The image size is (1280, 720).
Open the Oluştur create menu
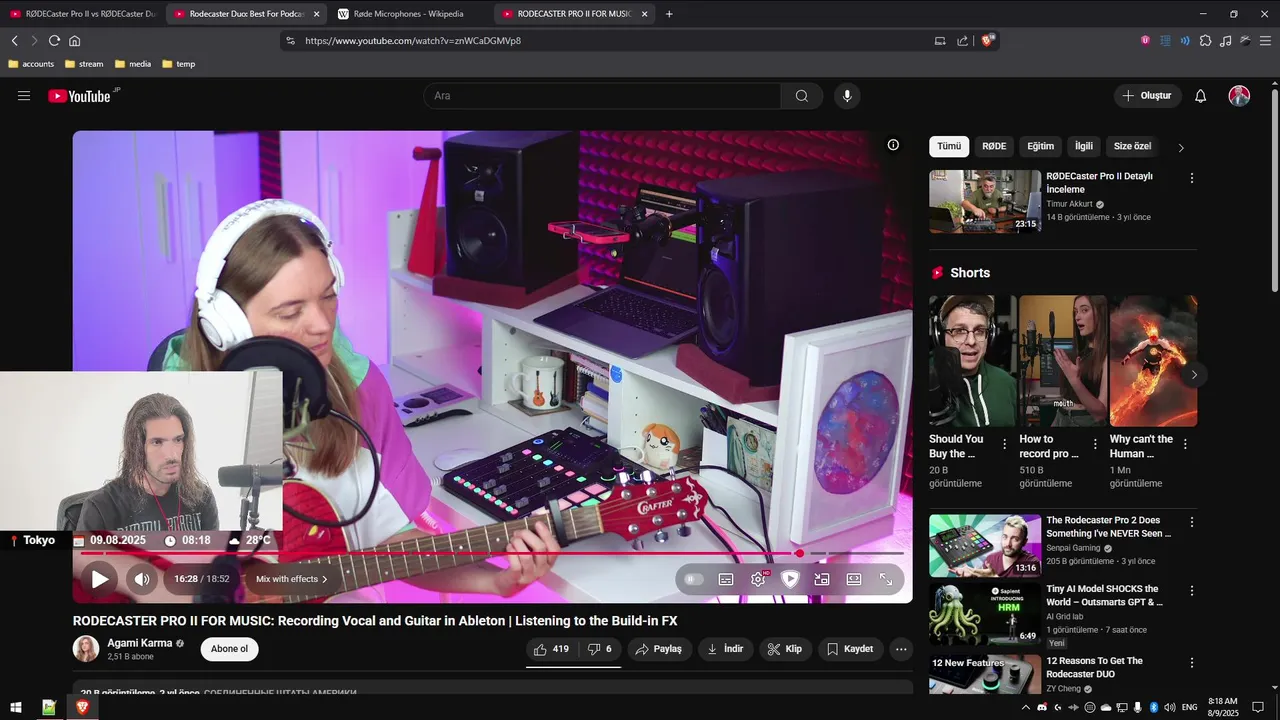point(1148,96)
